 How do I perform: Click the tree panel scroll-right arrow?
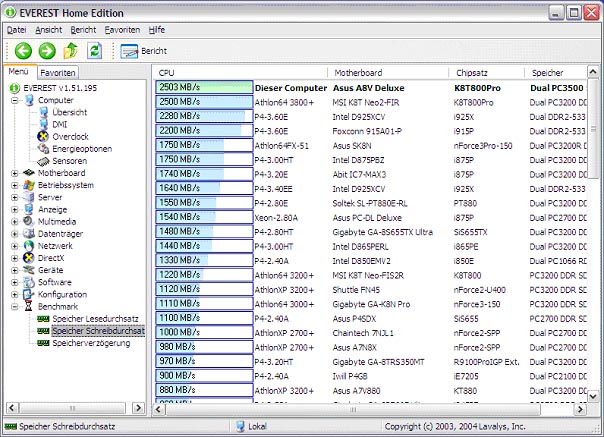click(138, 408)
